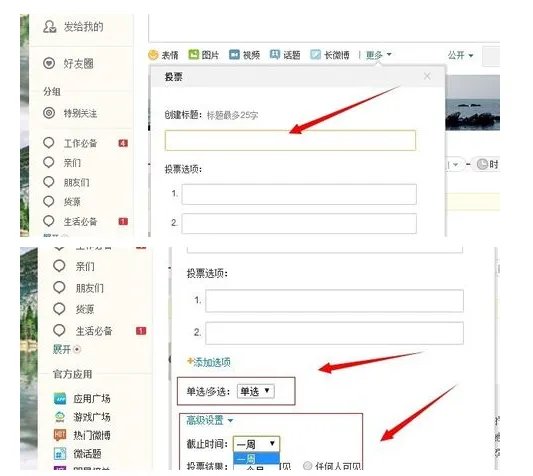Insert a topic with 话题
Image resolution: width=533 pixels, height=476 pixels.
pos(285,55)
